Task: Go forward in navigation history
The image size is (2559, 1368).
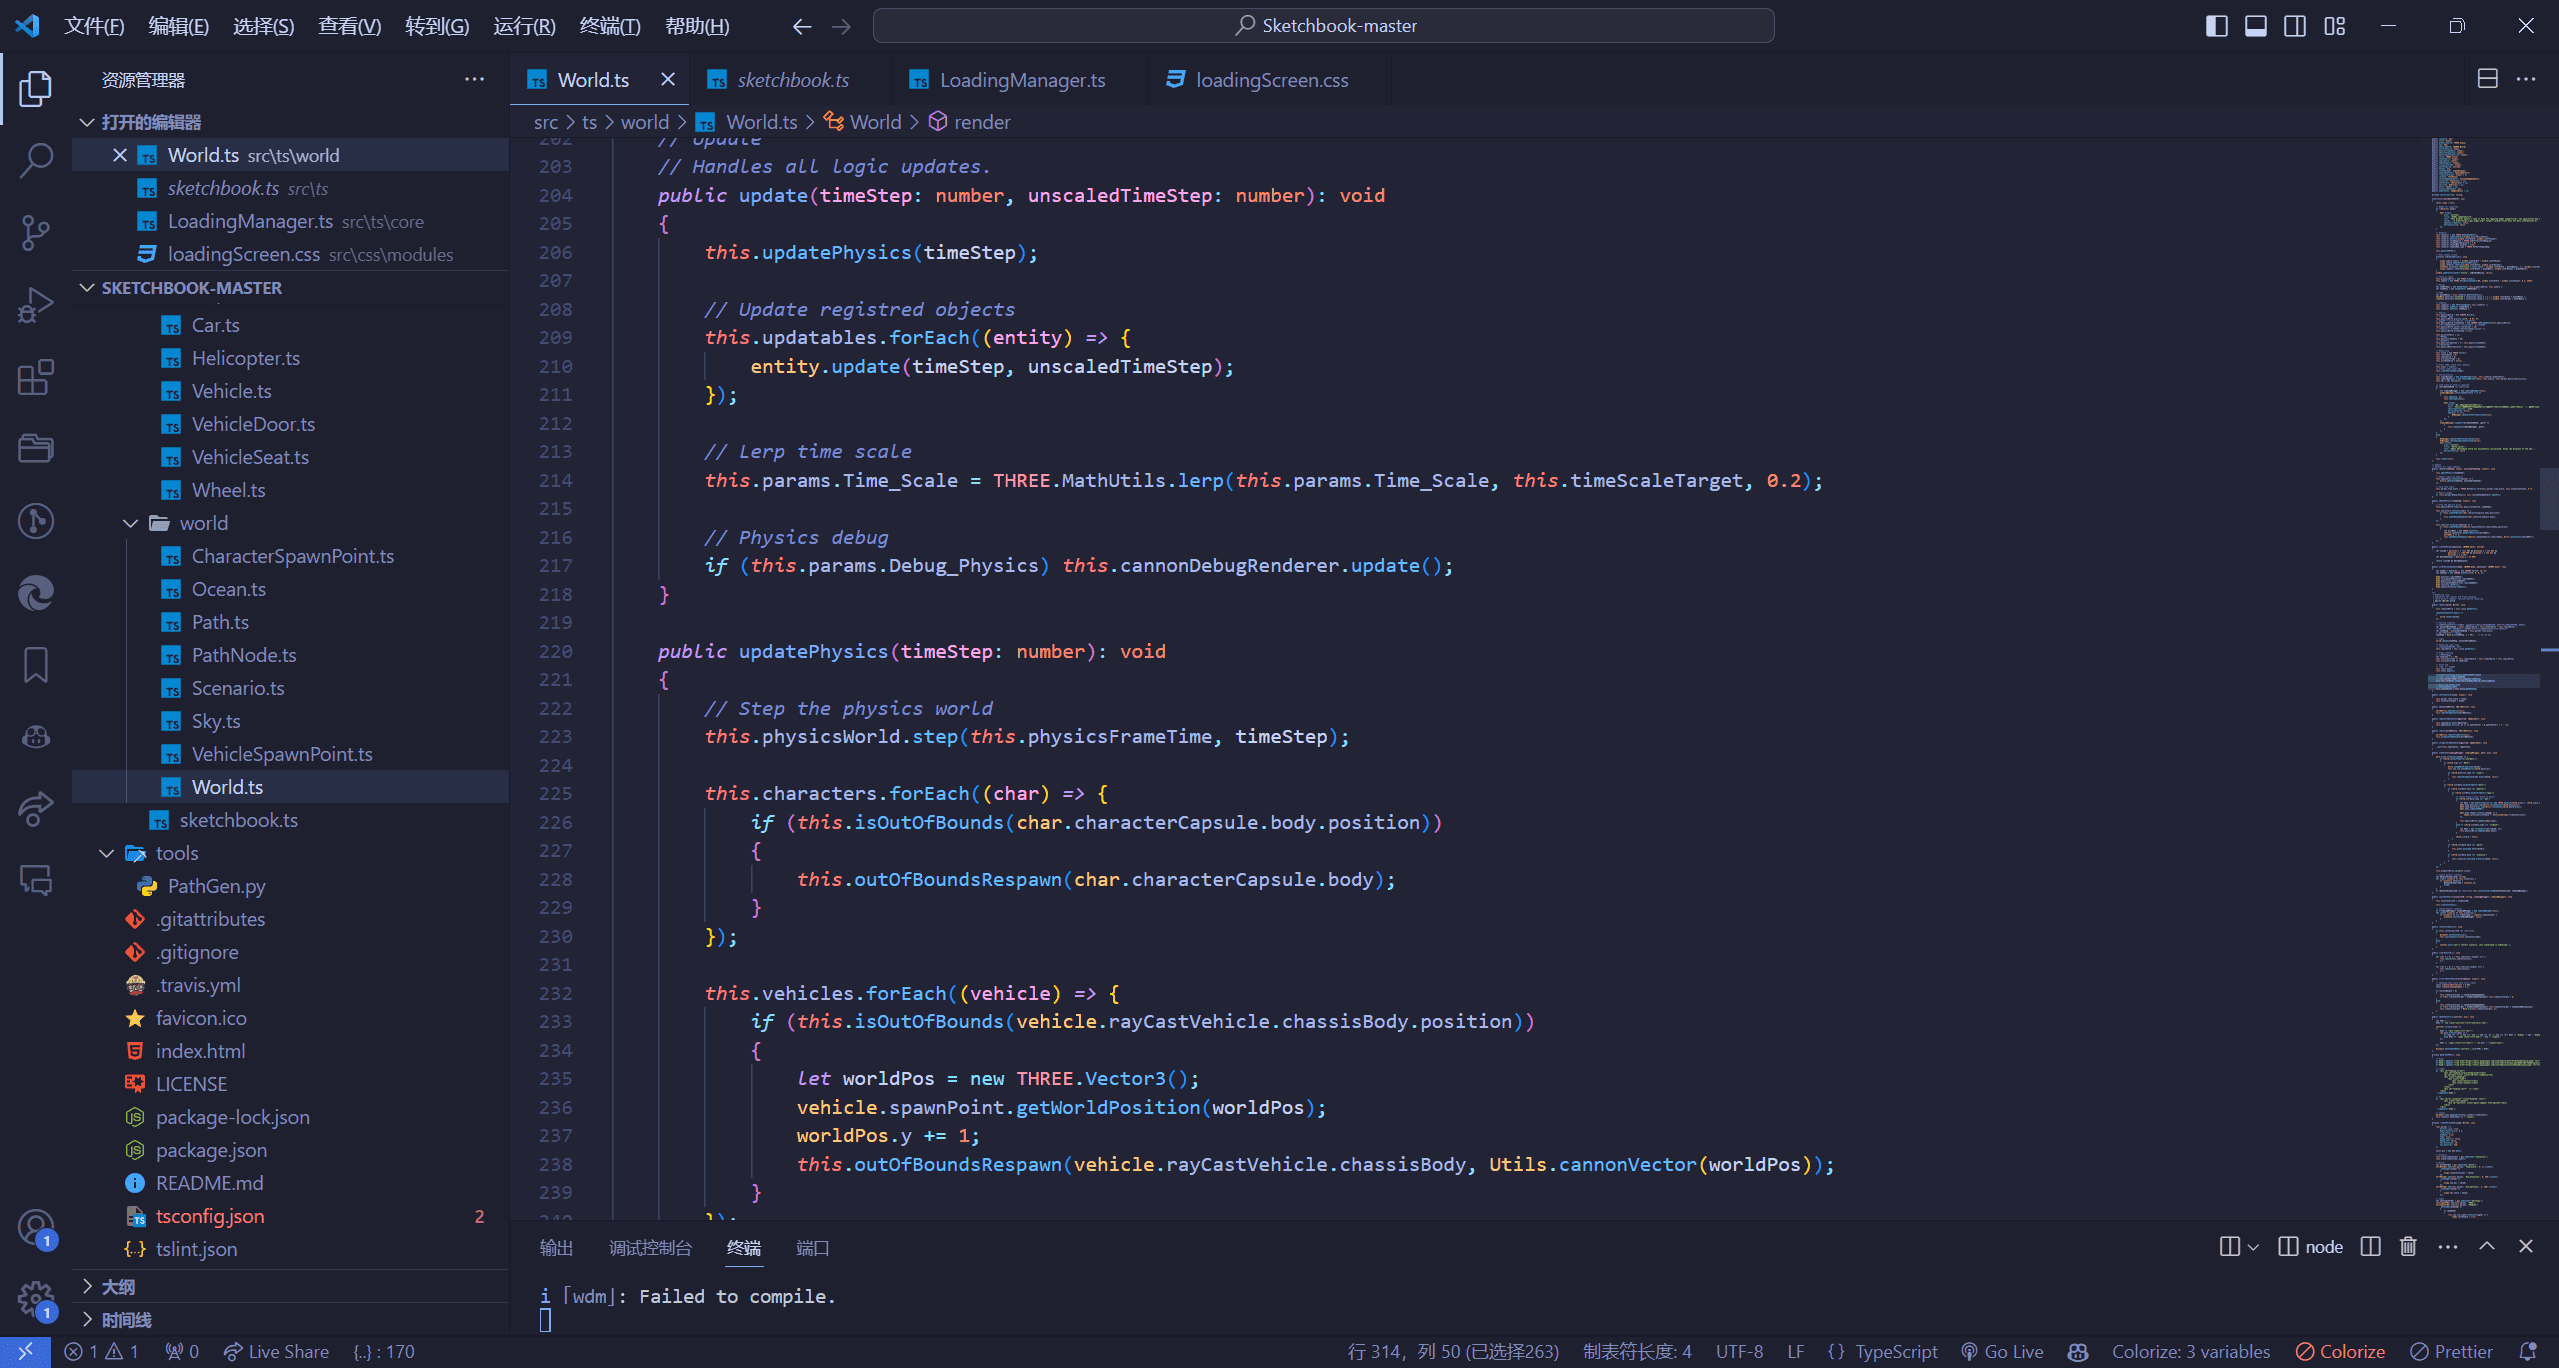Action: 841,26
